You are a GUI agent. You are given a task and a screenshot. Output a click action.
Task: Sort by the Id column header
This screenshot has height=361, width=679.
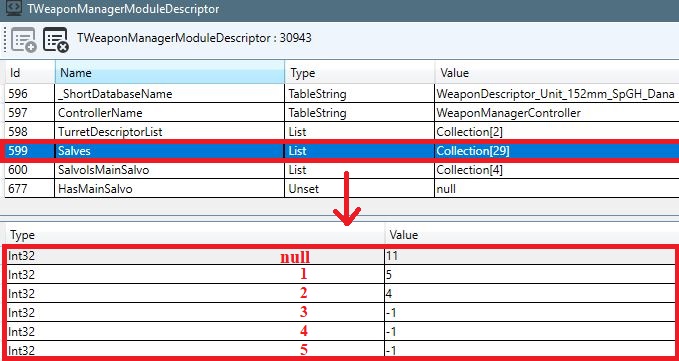tap(30, 73)
